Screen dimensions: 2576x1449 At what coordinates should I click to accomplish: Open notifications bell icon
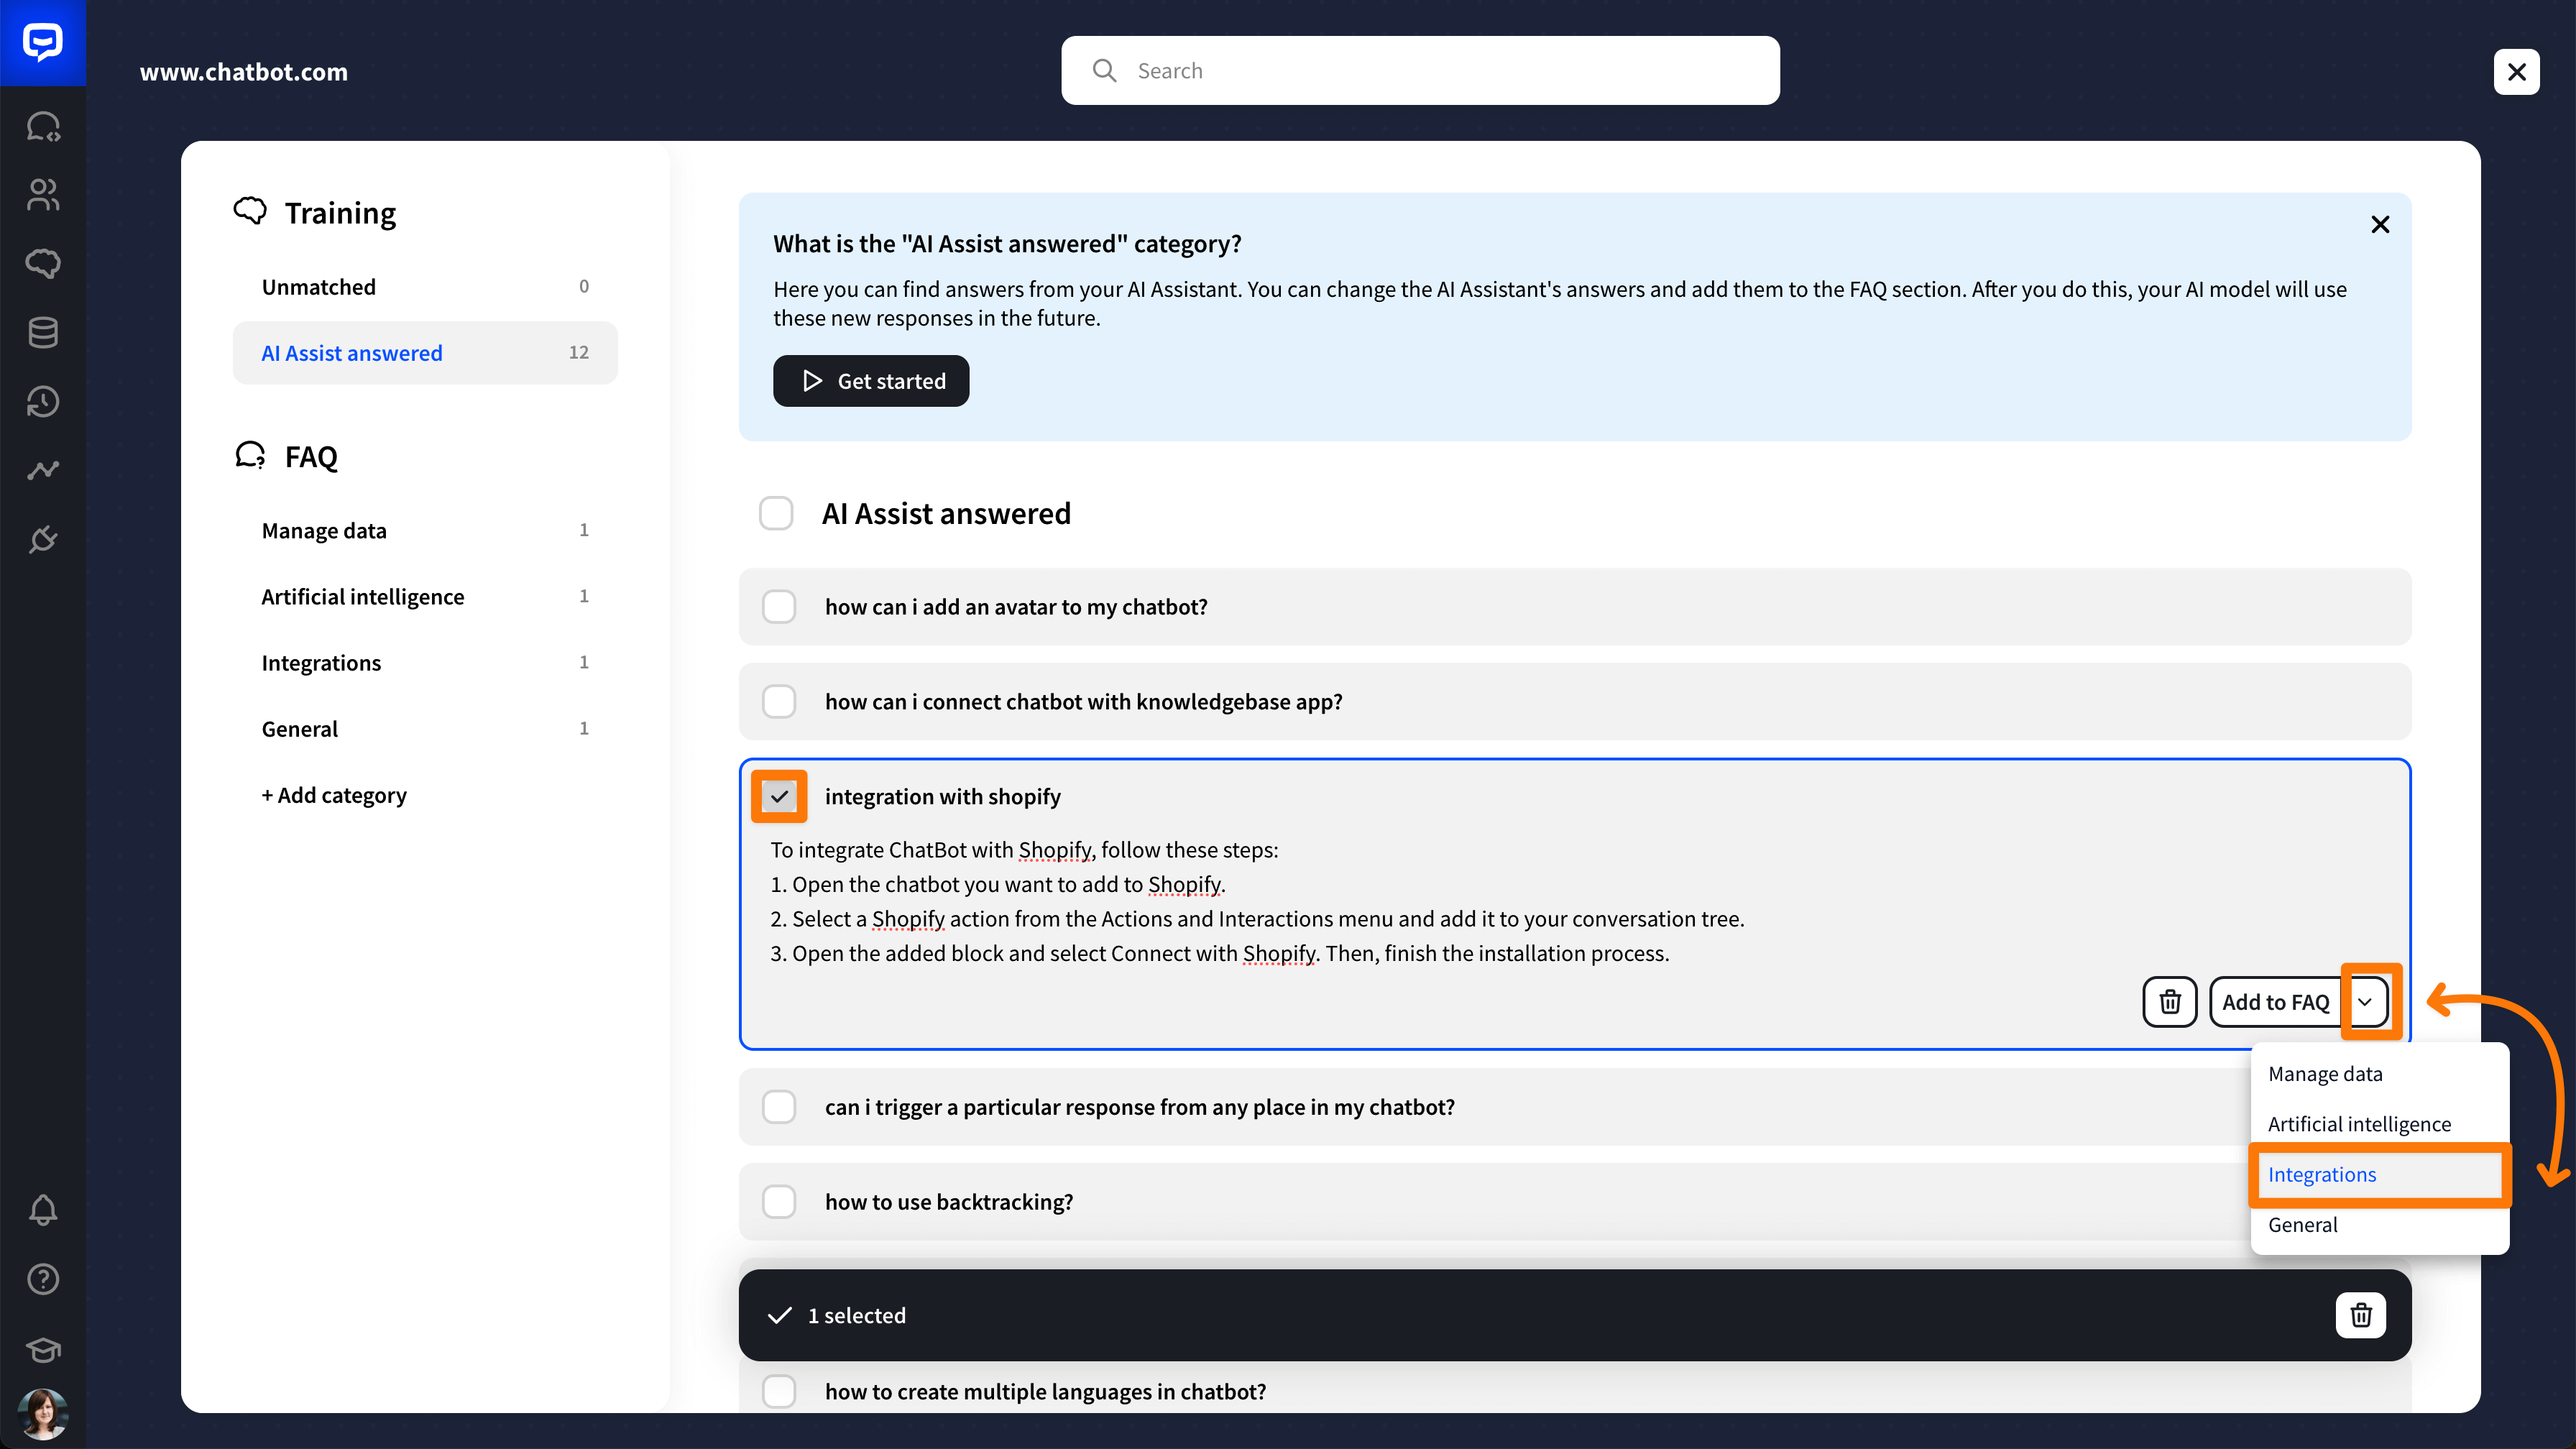coord(43,1210)
